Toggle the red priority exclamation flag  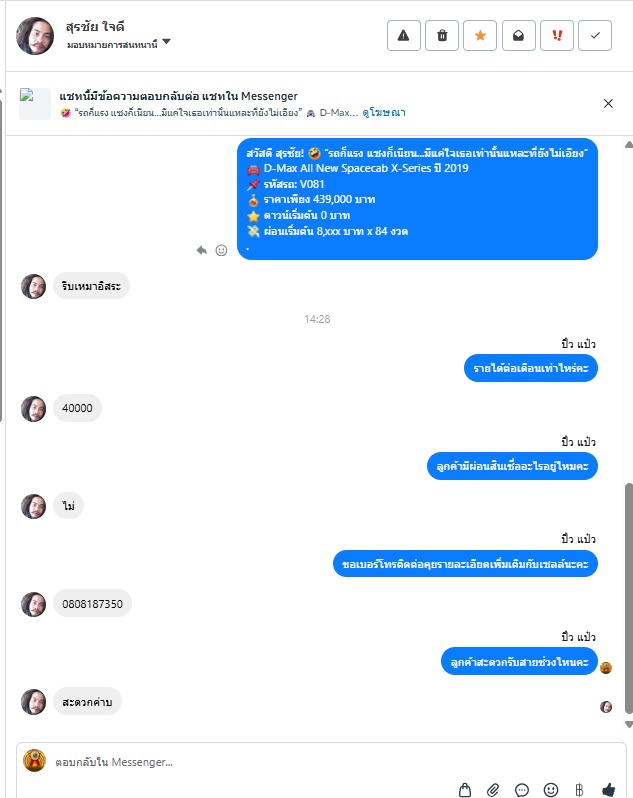pyautogui.click(x=557, y=36)
